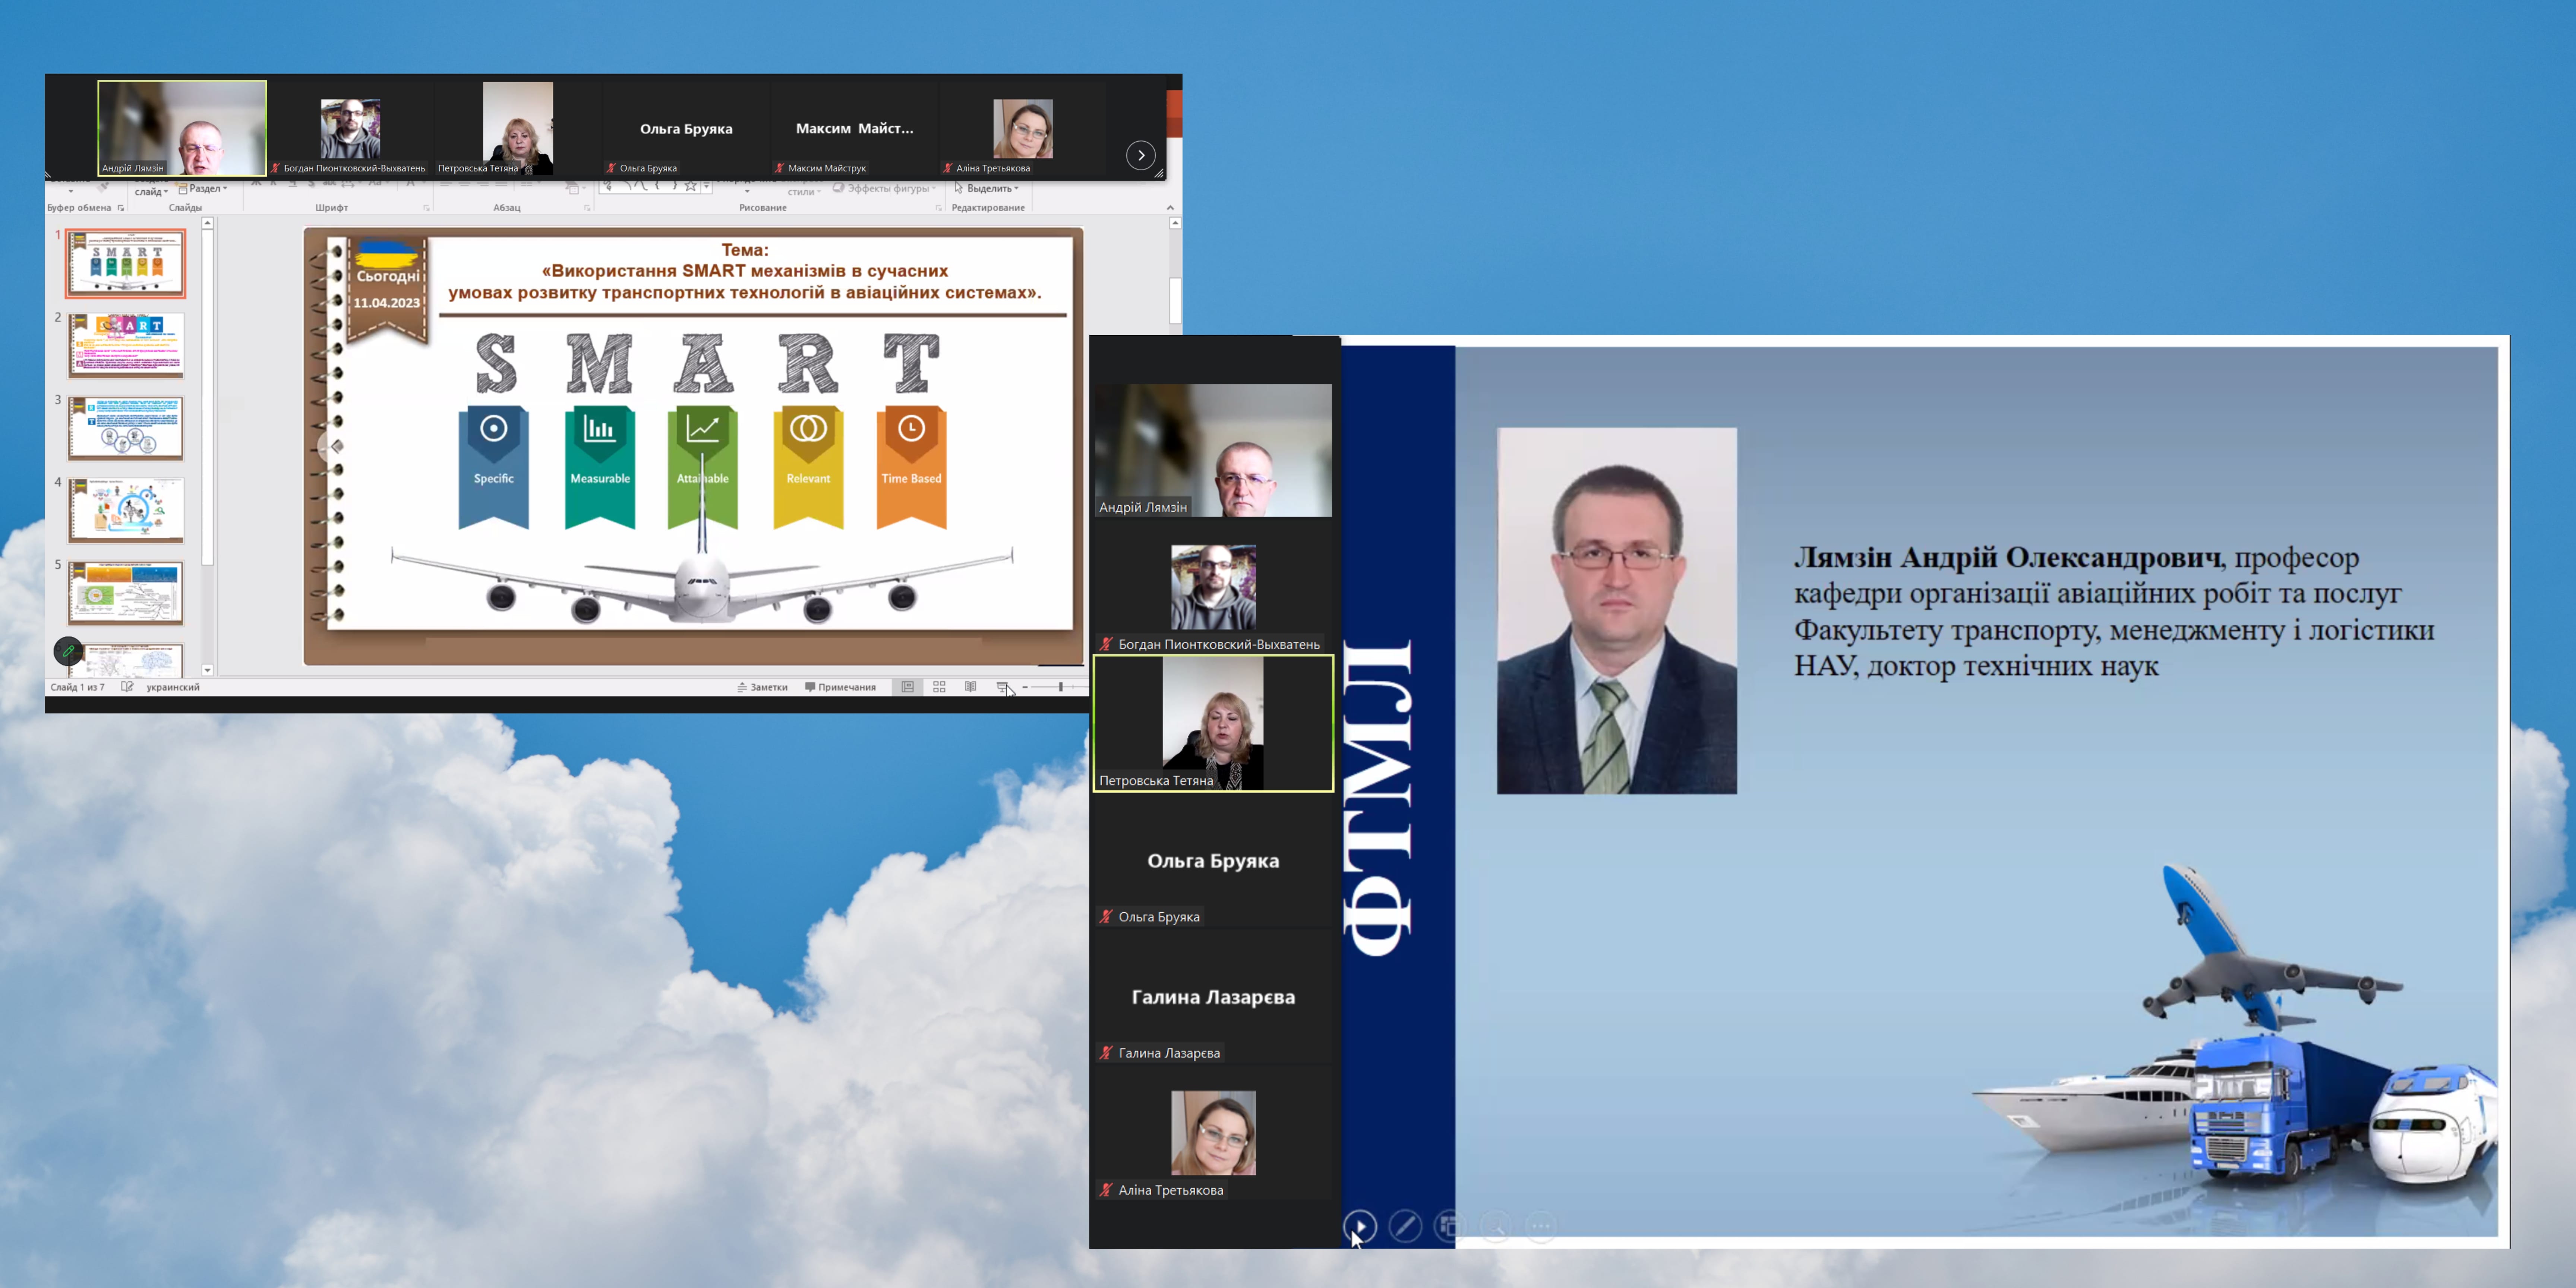This screenshot has width=2576, height=1288.
Task: Click spell check icon in status bar
Action: click(127, 687)
